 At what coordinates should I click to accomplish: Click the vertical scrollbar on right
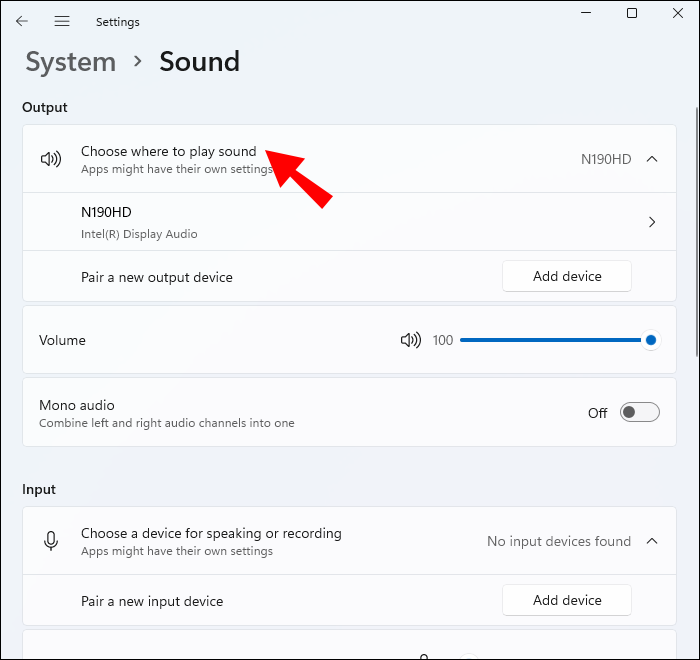[695, 230]
